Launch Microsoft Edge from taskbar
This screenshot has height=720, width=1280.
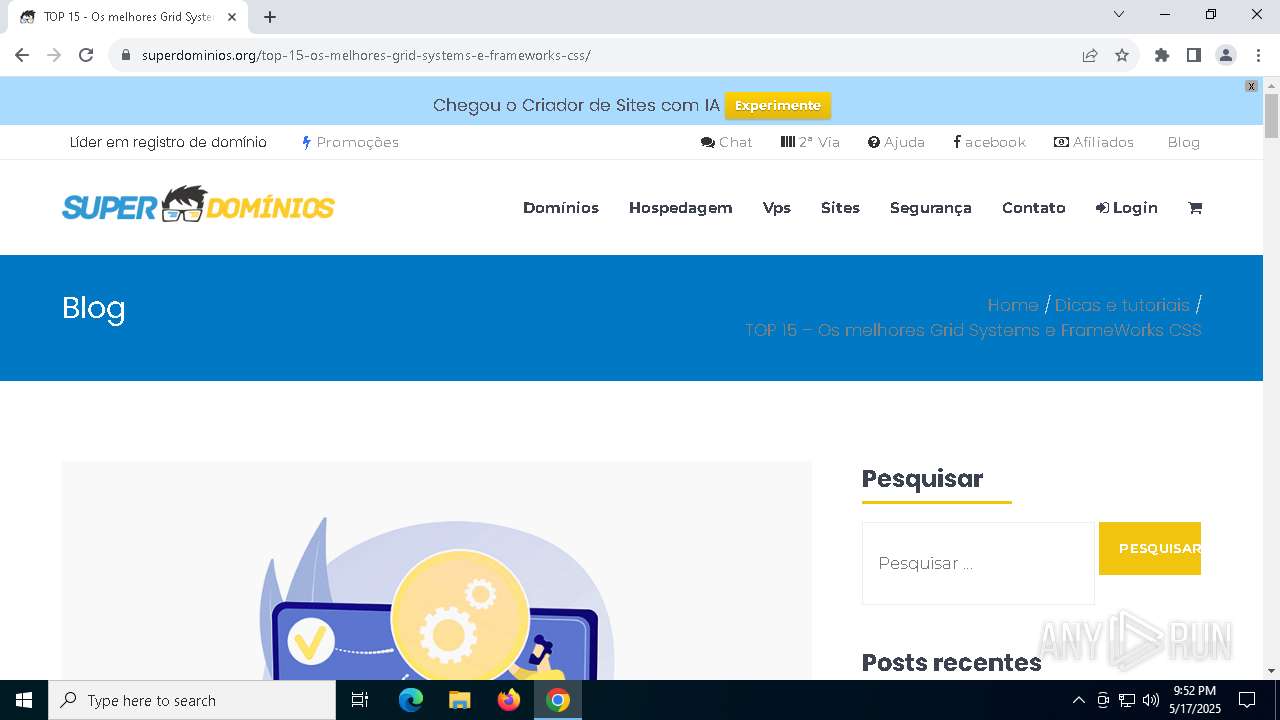[411, 700]
